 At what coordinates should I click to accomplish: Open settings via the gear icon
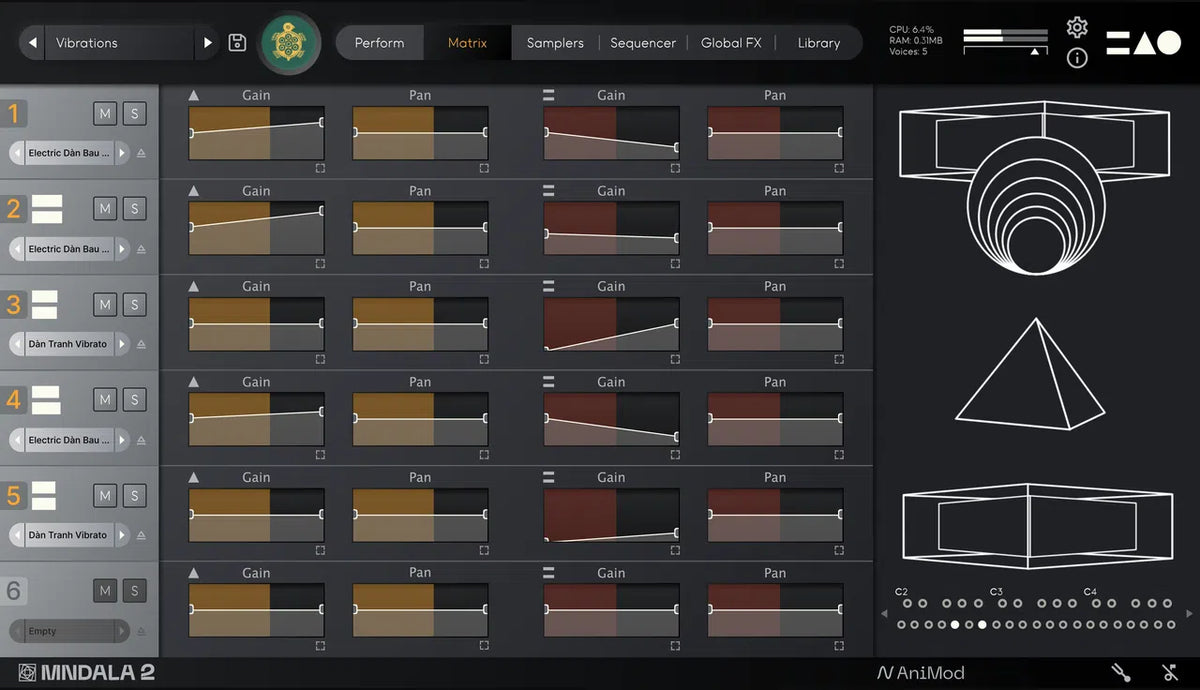(1077, 27)
